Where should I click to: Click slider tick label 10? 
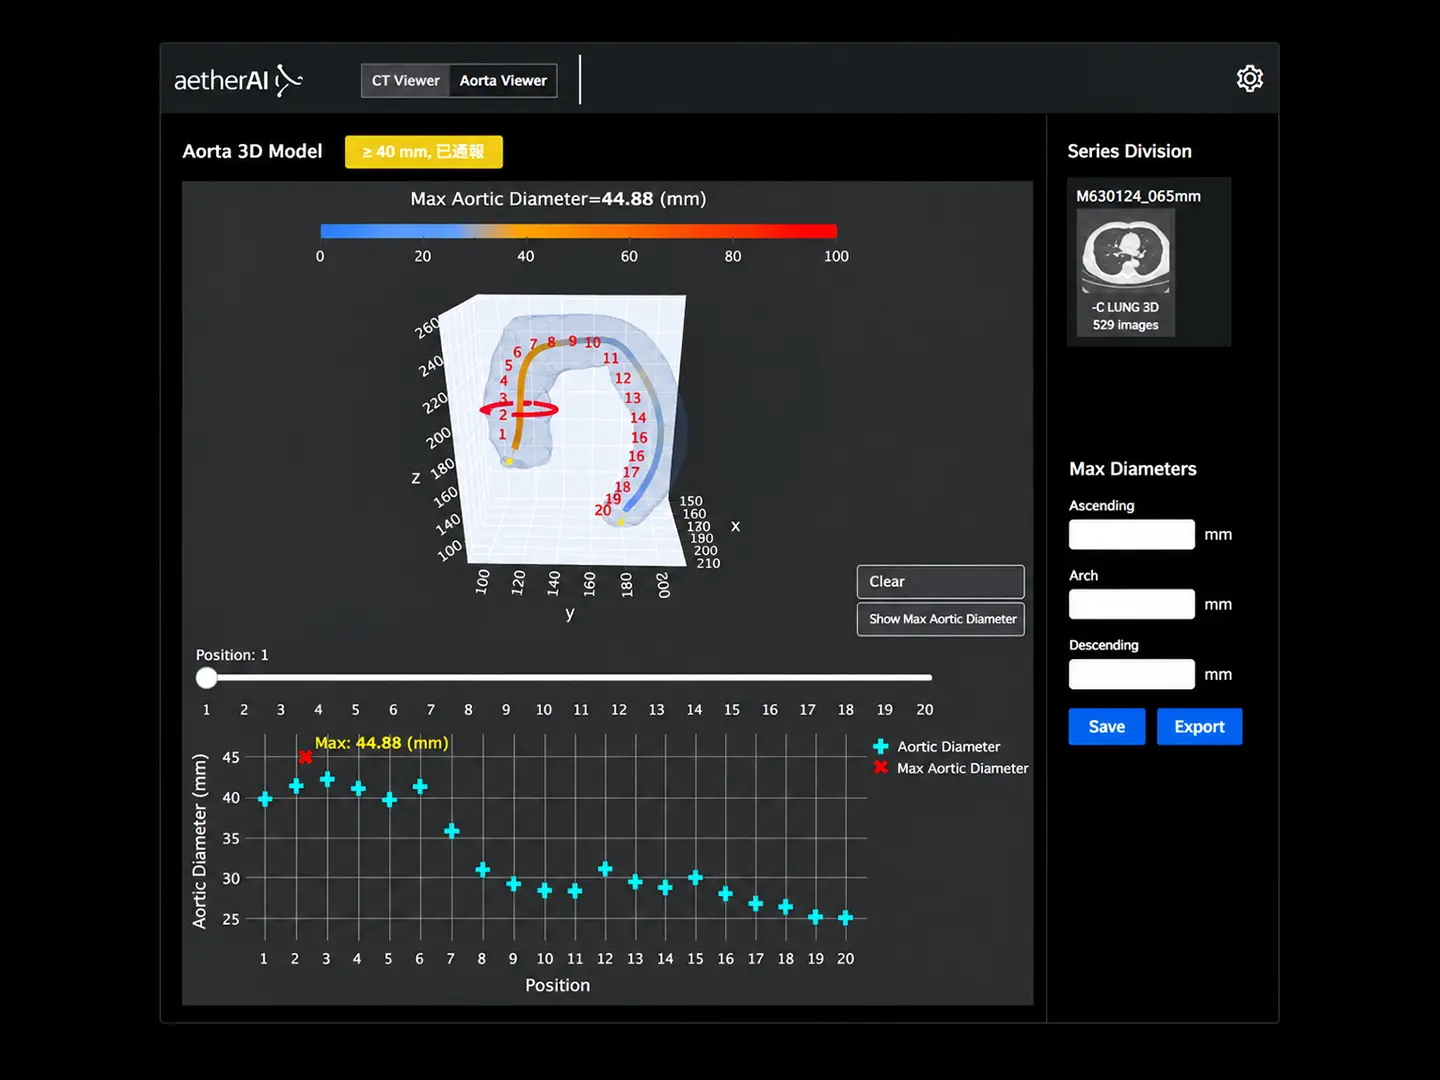pos(543,710)
